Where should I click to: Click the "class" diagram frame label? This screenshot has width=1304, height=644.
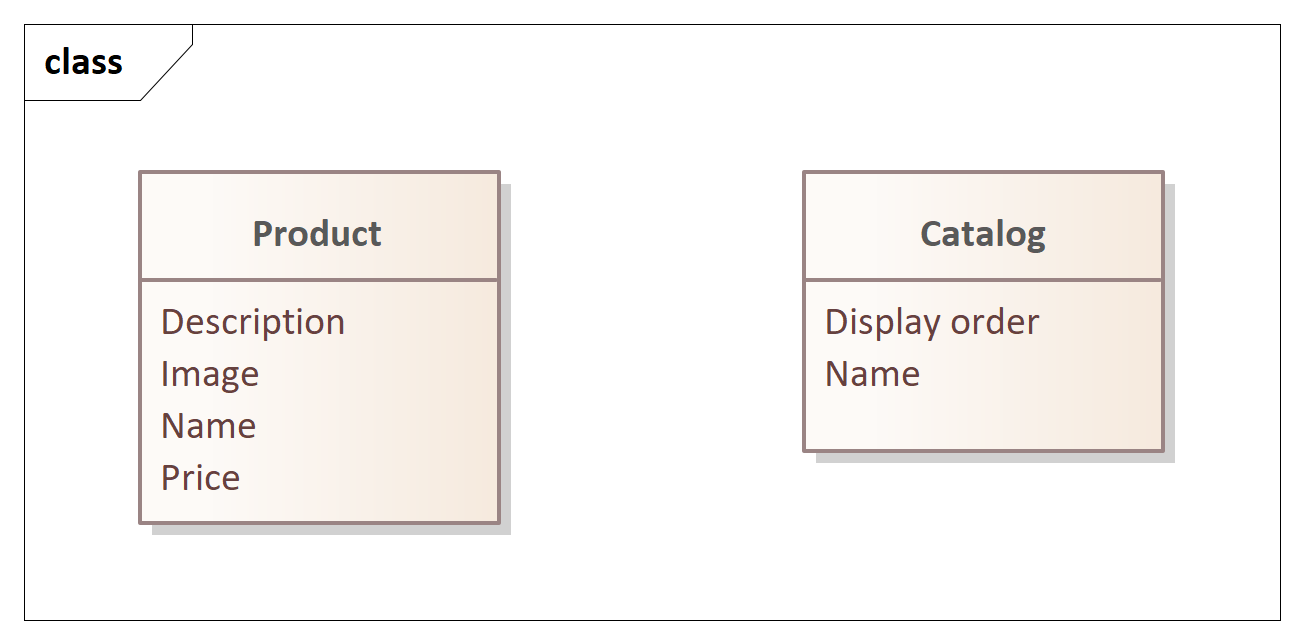[84, 62]
